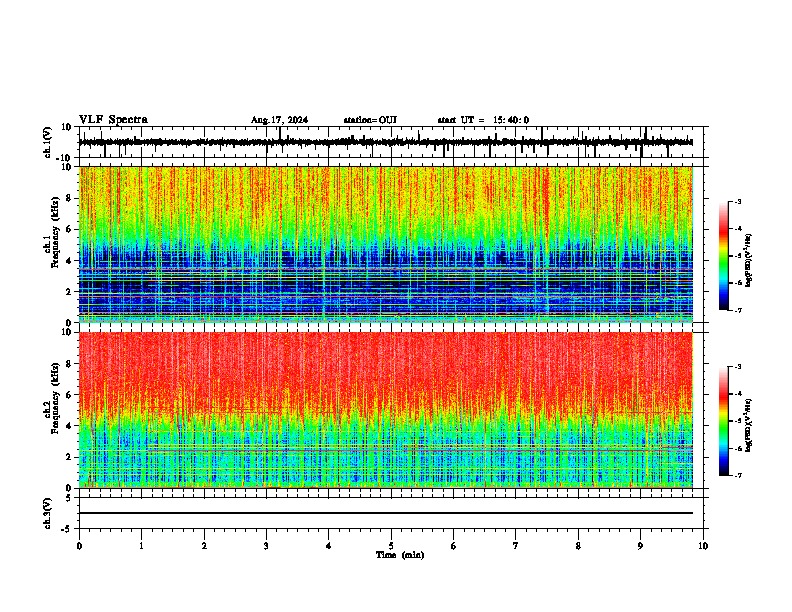Click the '-5' tick of ch.3(V) axis

point(68,529)
